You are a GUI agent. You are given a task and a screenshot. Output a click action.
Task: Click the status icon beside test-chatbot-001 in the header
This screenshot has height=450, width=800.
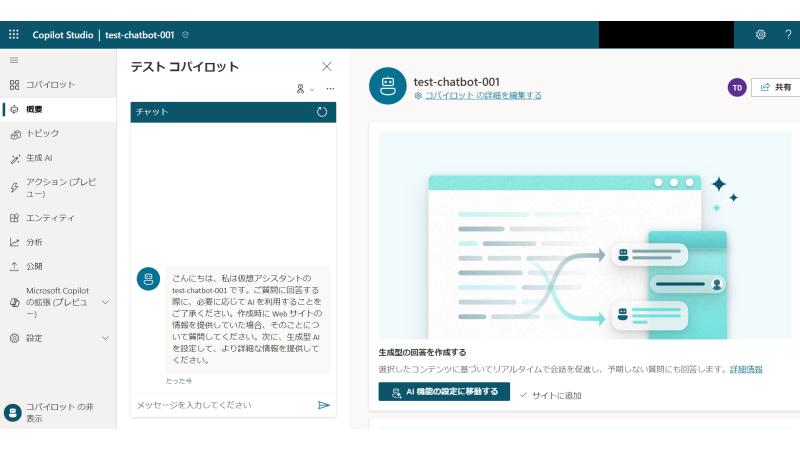click(185, 35)
